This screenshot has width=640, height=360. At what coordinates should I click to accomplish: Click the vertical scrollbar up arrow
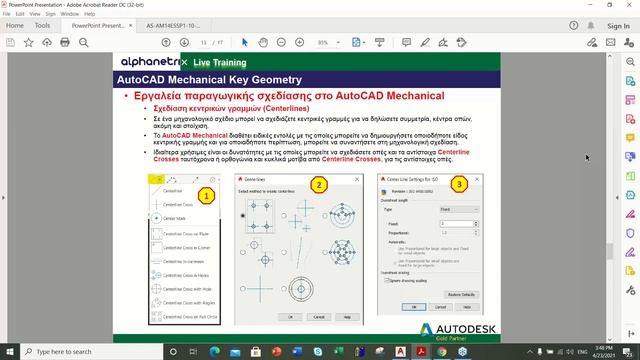tap(610, 56)
